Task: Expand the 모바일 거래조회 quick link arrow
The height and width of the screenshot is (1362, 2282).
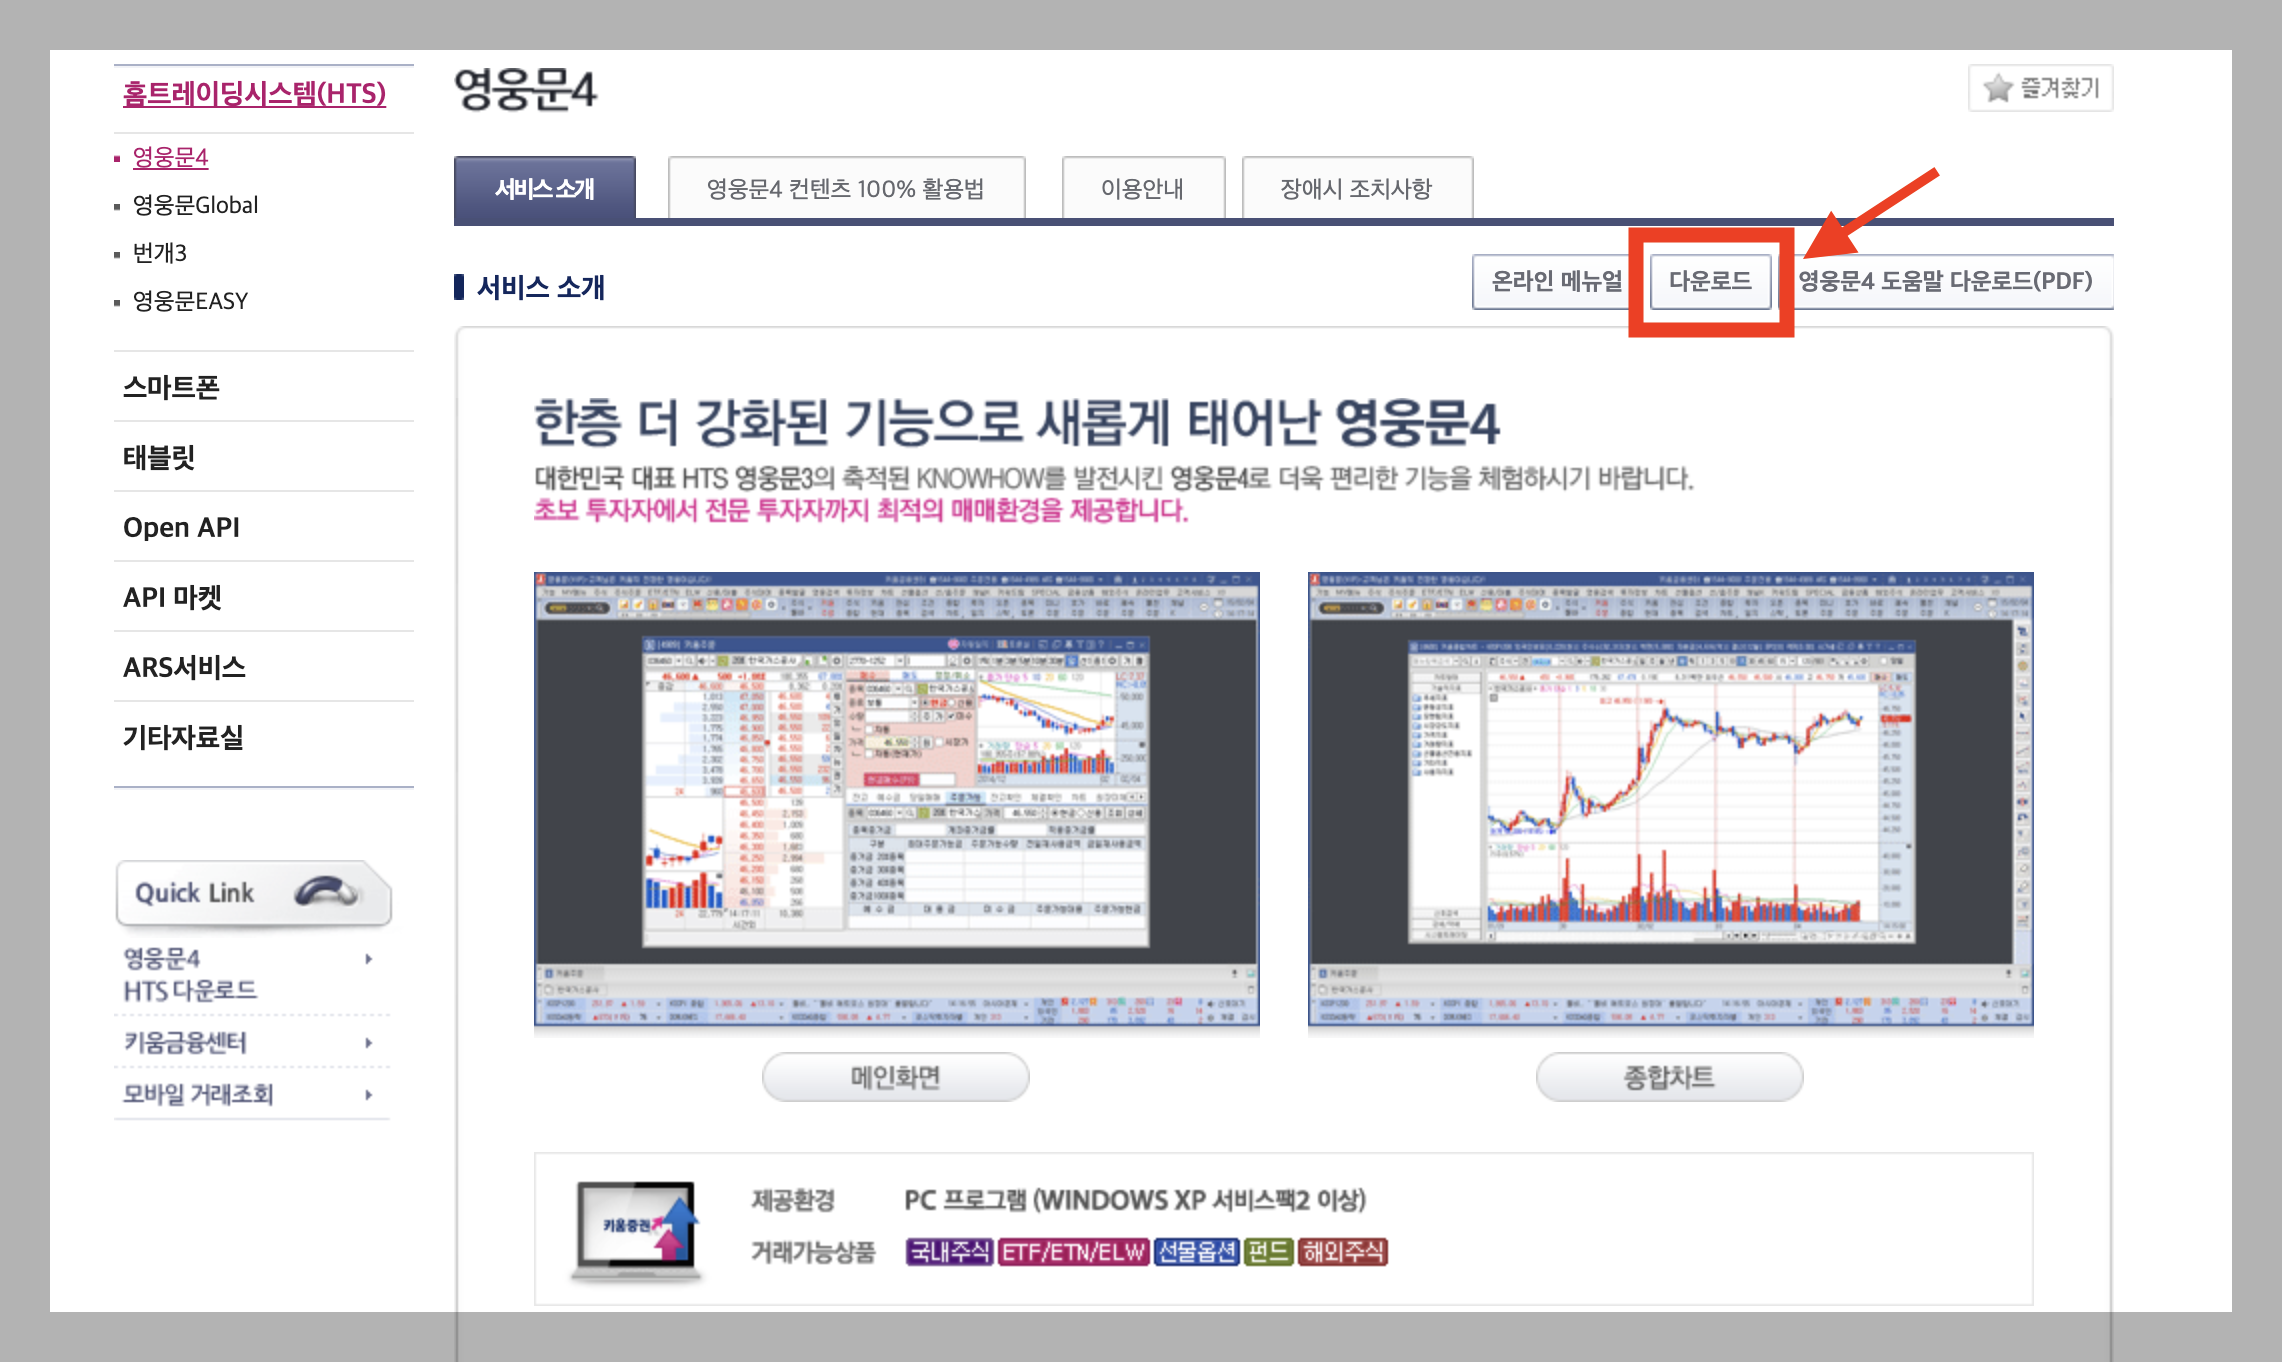Action: pyautogui.click(x=369, y=1095)
